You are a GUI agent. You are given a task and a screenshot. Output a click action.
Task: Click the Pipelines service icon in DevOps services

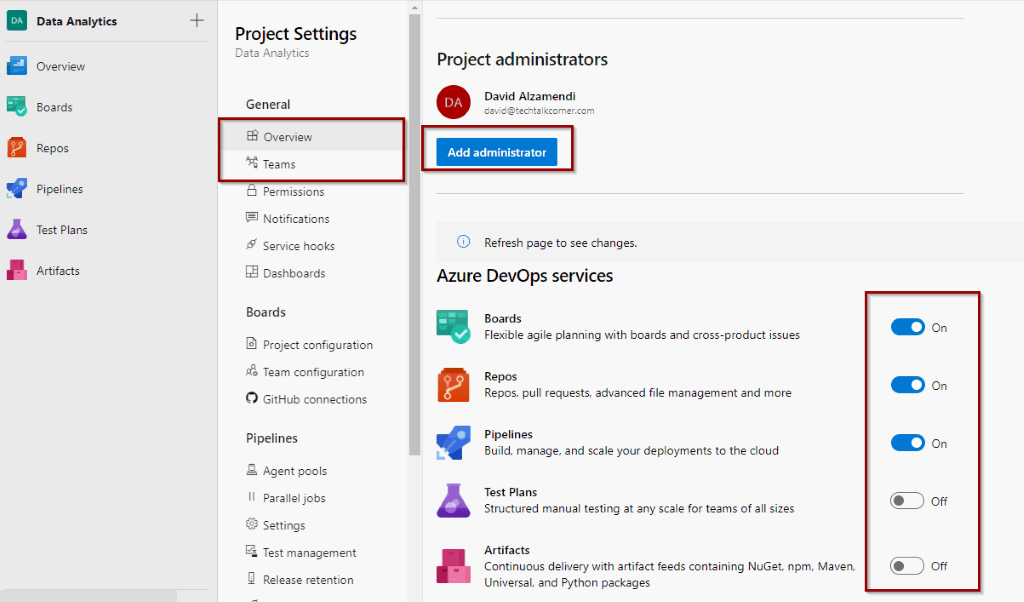pos(453,443)
